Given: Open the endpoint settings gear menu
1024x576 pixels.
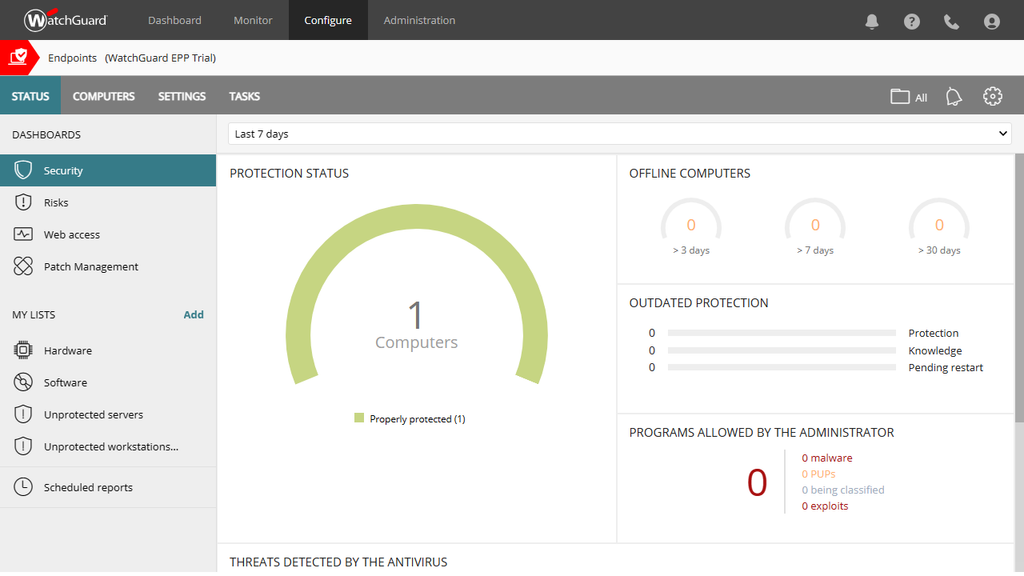Looking at the screenshot, I should [992, 96].
